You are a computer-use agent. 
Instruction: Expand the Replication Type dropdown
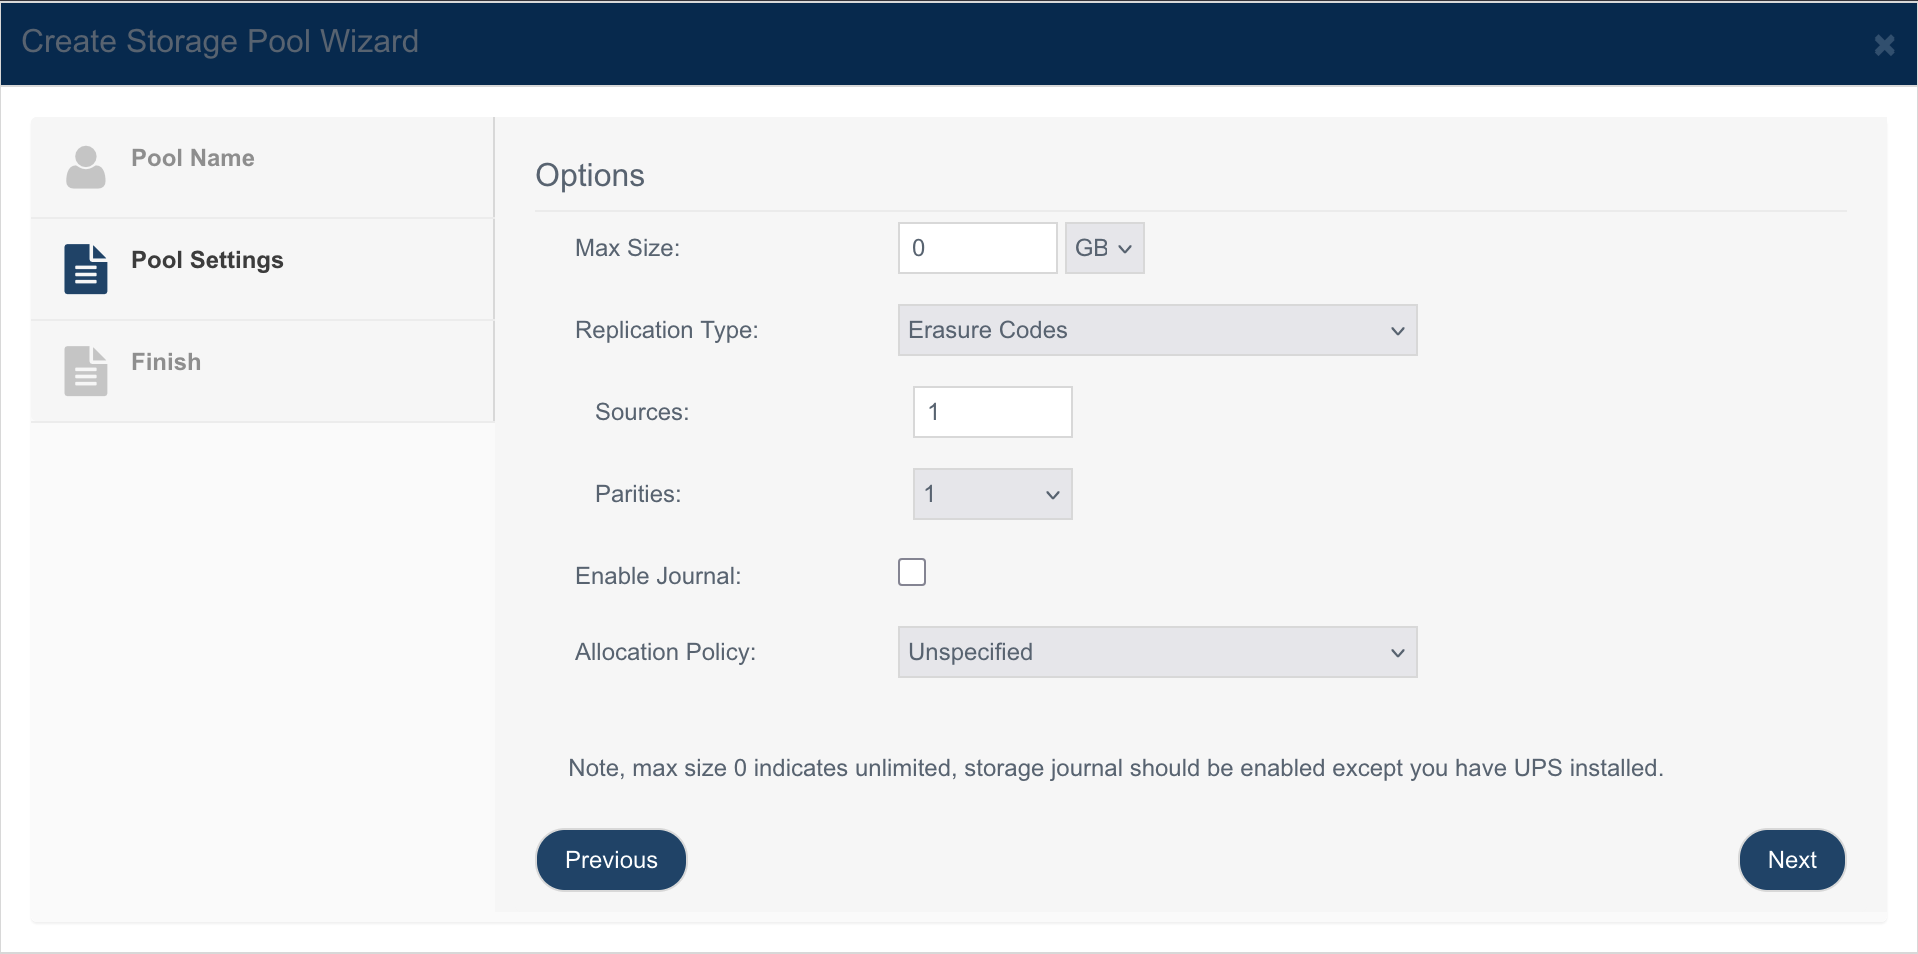pyautogui.click(x=1157, y=330)
